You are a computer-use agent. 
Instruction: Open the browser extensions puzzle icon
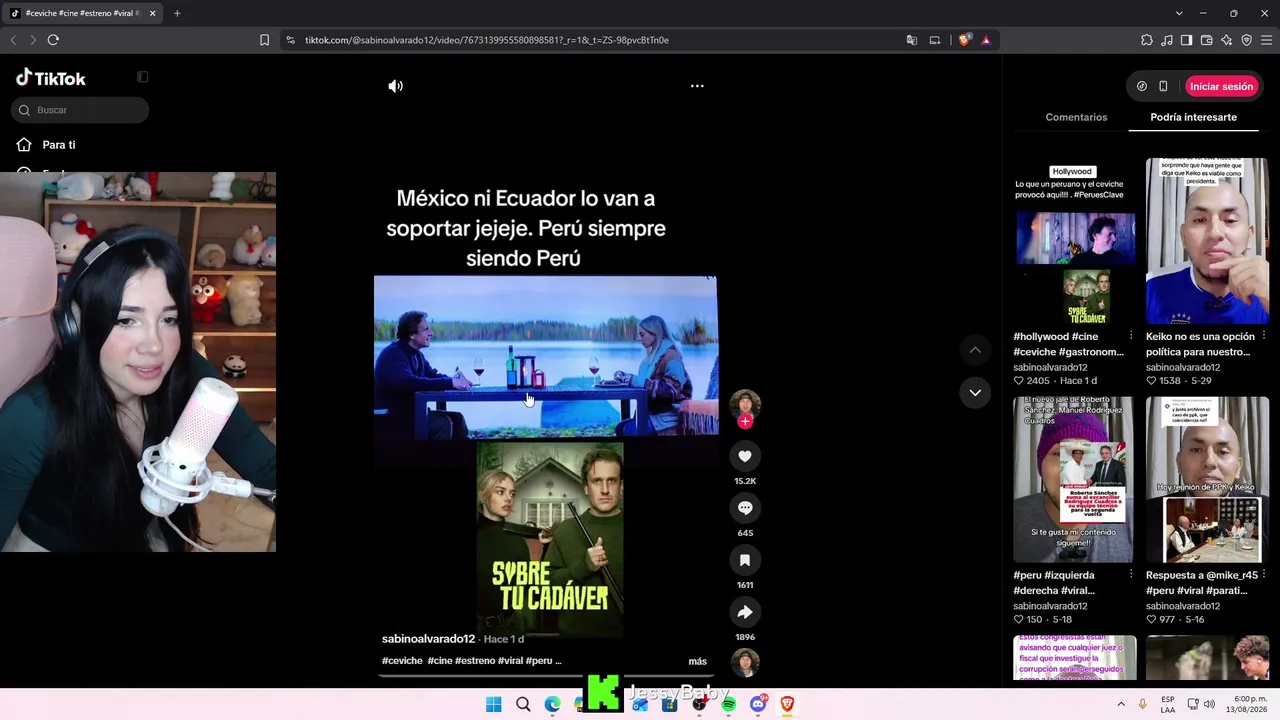tap(1146, 40)
